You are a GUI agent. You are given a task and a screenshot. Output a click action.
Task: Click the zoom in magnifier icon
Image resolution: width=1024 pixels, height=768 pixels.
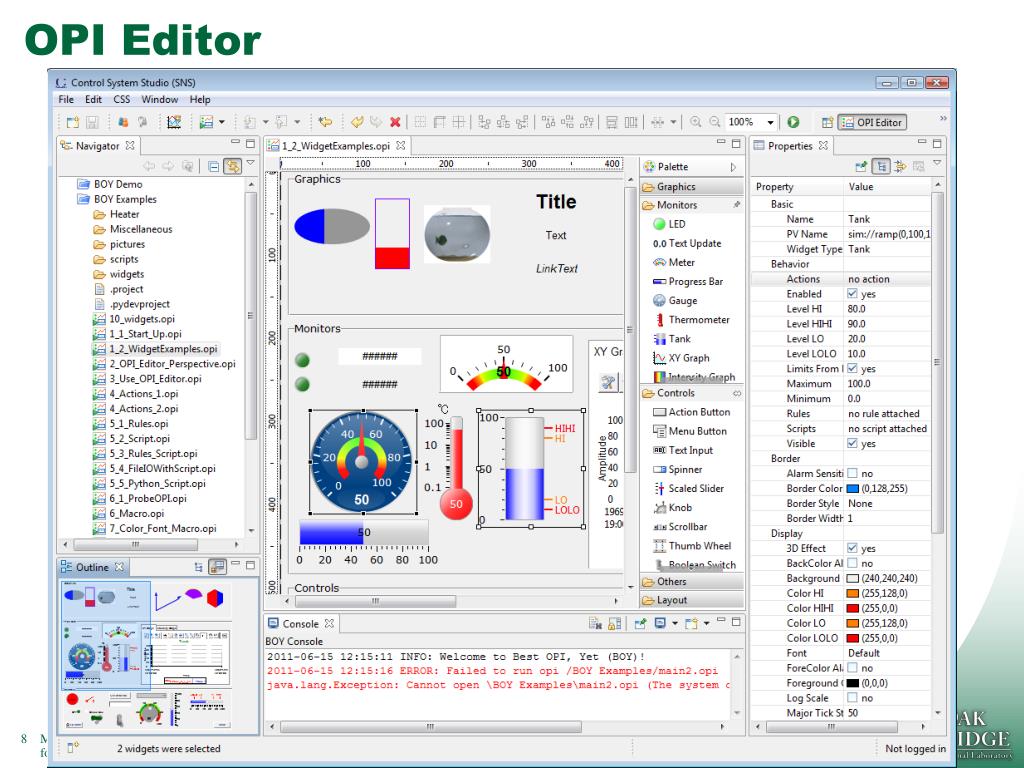tap(696, 122)
